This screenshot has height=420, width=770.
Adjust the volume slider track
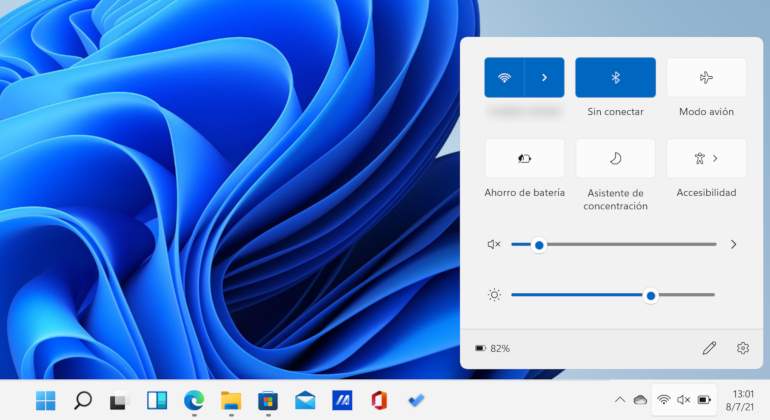[613, 244]
